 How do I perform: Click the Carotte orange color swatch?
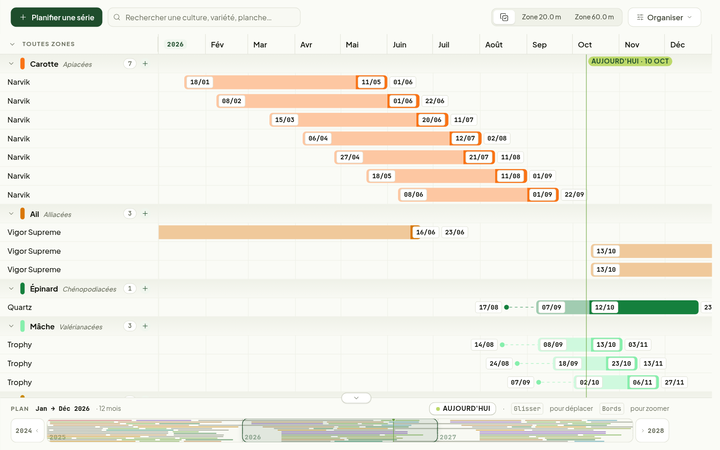tap(22, 64)
